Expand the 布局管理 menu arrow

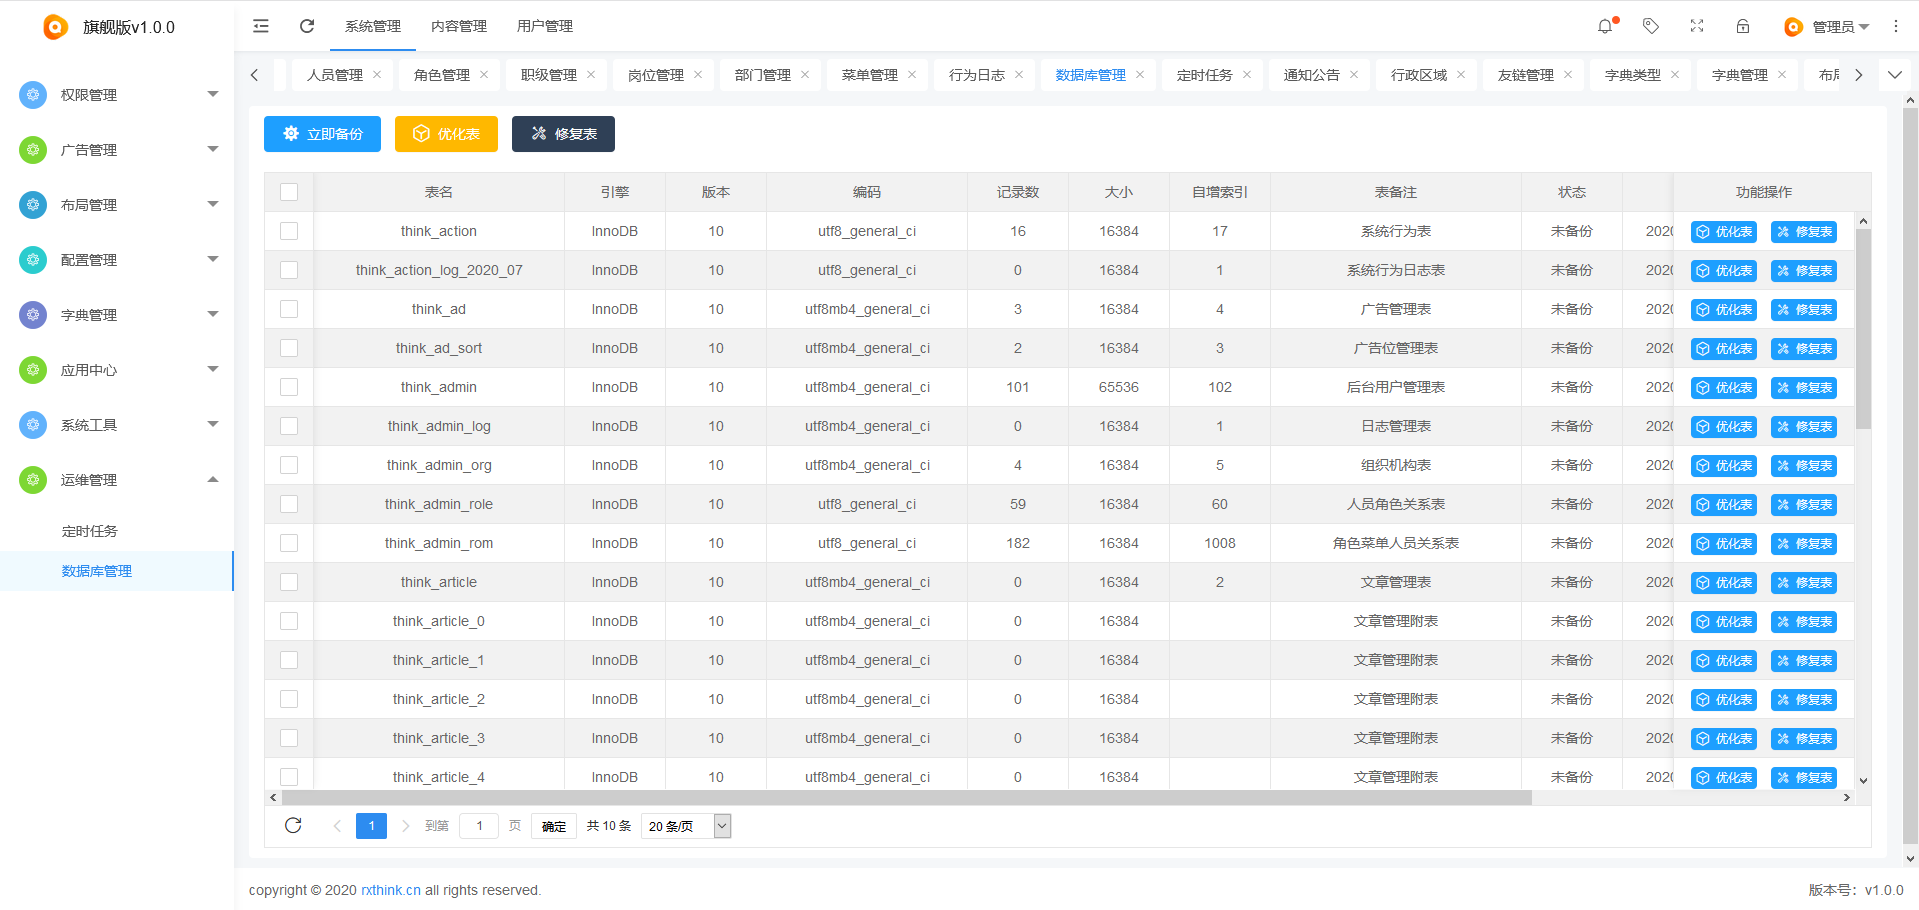pyautogui.click(x=213, y=204)
